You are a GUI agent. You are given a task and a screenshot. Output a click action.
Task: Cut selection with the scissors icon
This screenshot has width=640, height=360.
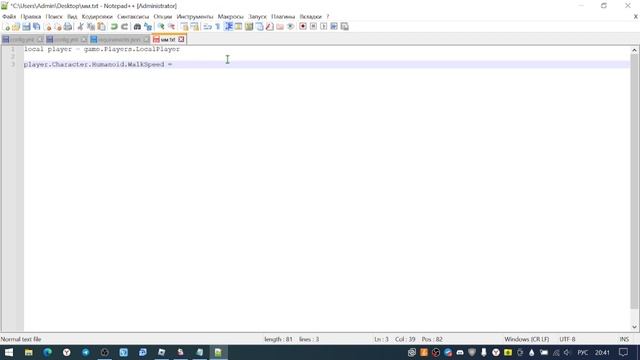[80, 27]
